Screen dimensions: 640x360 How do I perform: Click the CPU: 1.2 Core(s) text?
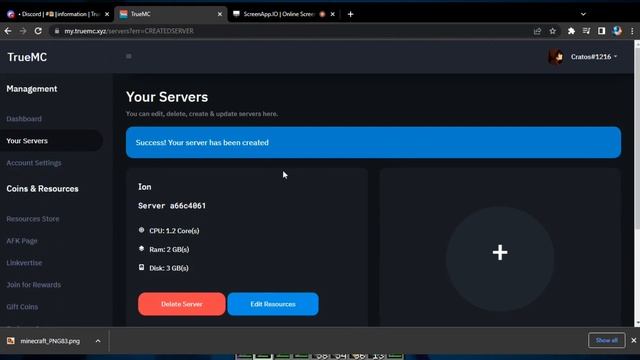[x=174, y=231]
